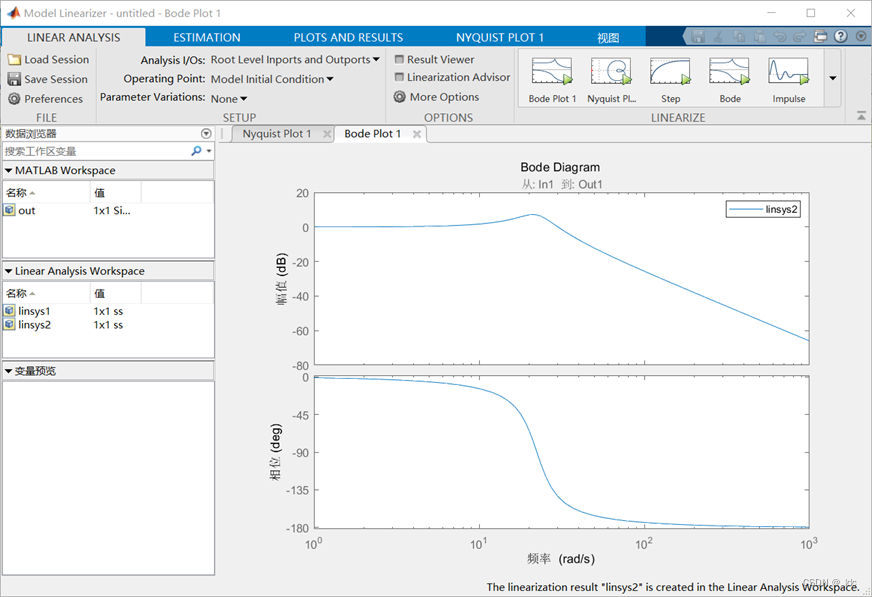Select the Nyquist Plot 1 document tab
The width and height of the screenshot is (872, 597).
(276, 134)
